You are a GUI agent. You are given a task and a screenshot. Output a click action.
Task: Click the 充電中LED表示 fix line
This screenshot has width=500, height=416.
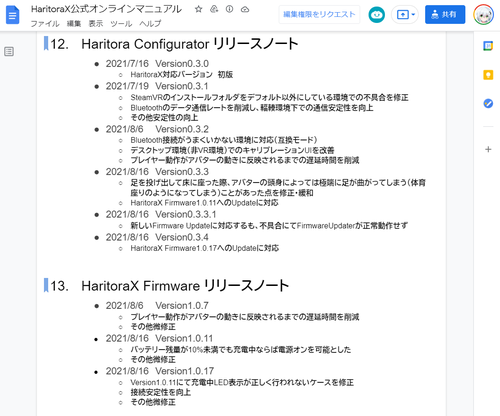242,382
